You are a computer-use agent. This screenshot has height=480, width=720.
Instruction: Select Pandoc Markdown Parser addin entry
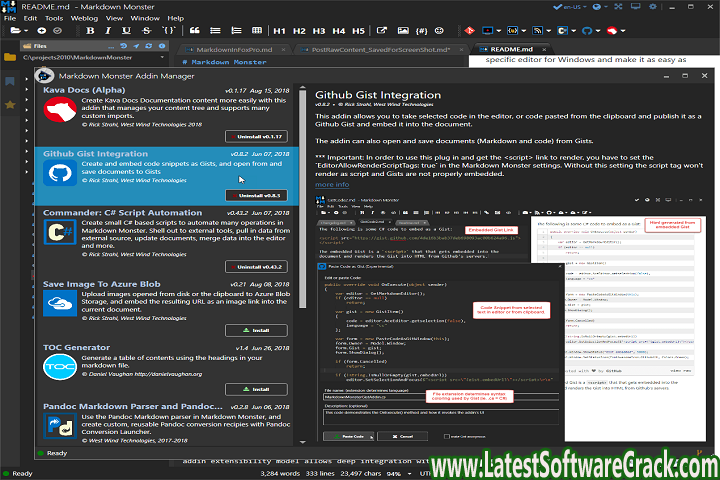(x=167, y=423)
